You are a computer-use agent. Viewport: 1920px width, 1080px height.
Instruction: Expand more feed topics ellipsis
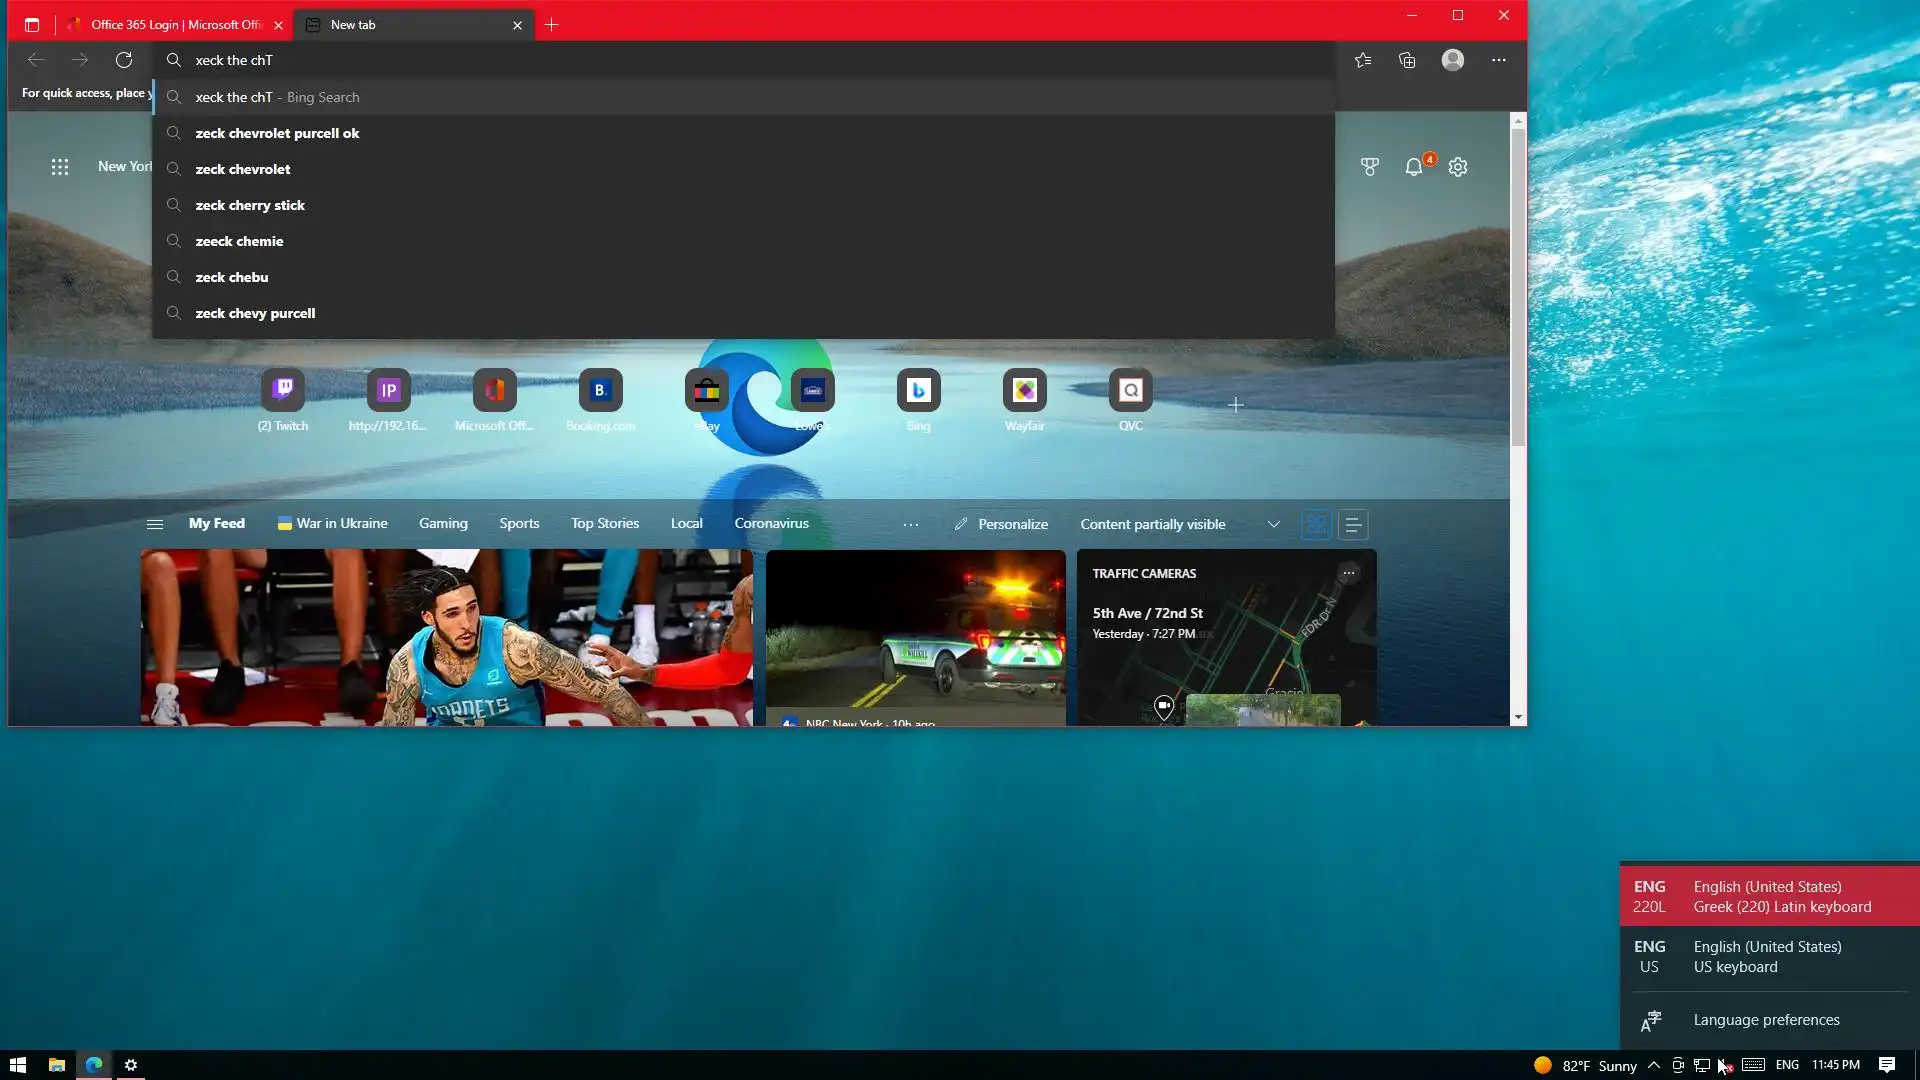tap(910, 524)
